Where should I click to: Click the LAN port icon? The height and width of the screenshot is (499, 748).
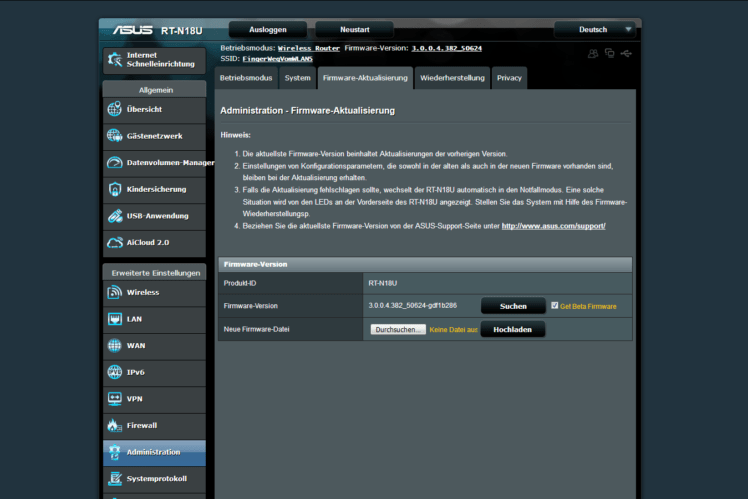(114, 319)
